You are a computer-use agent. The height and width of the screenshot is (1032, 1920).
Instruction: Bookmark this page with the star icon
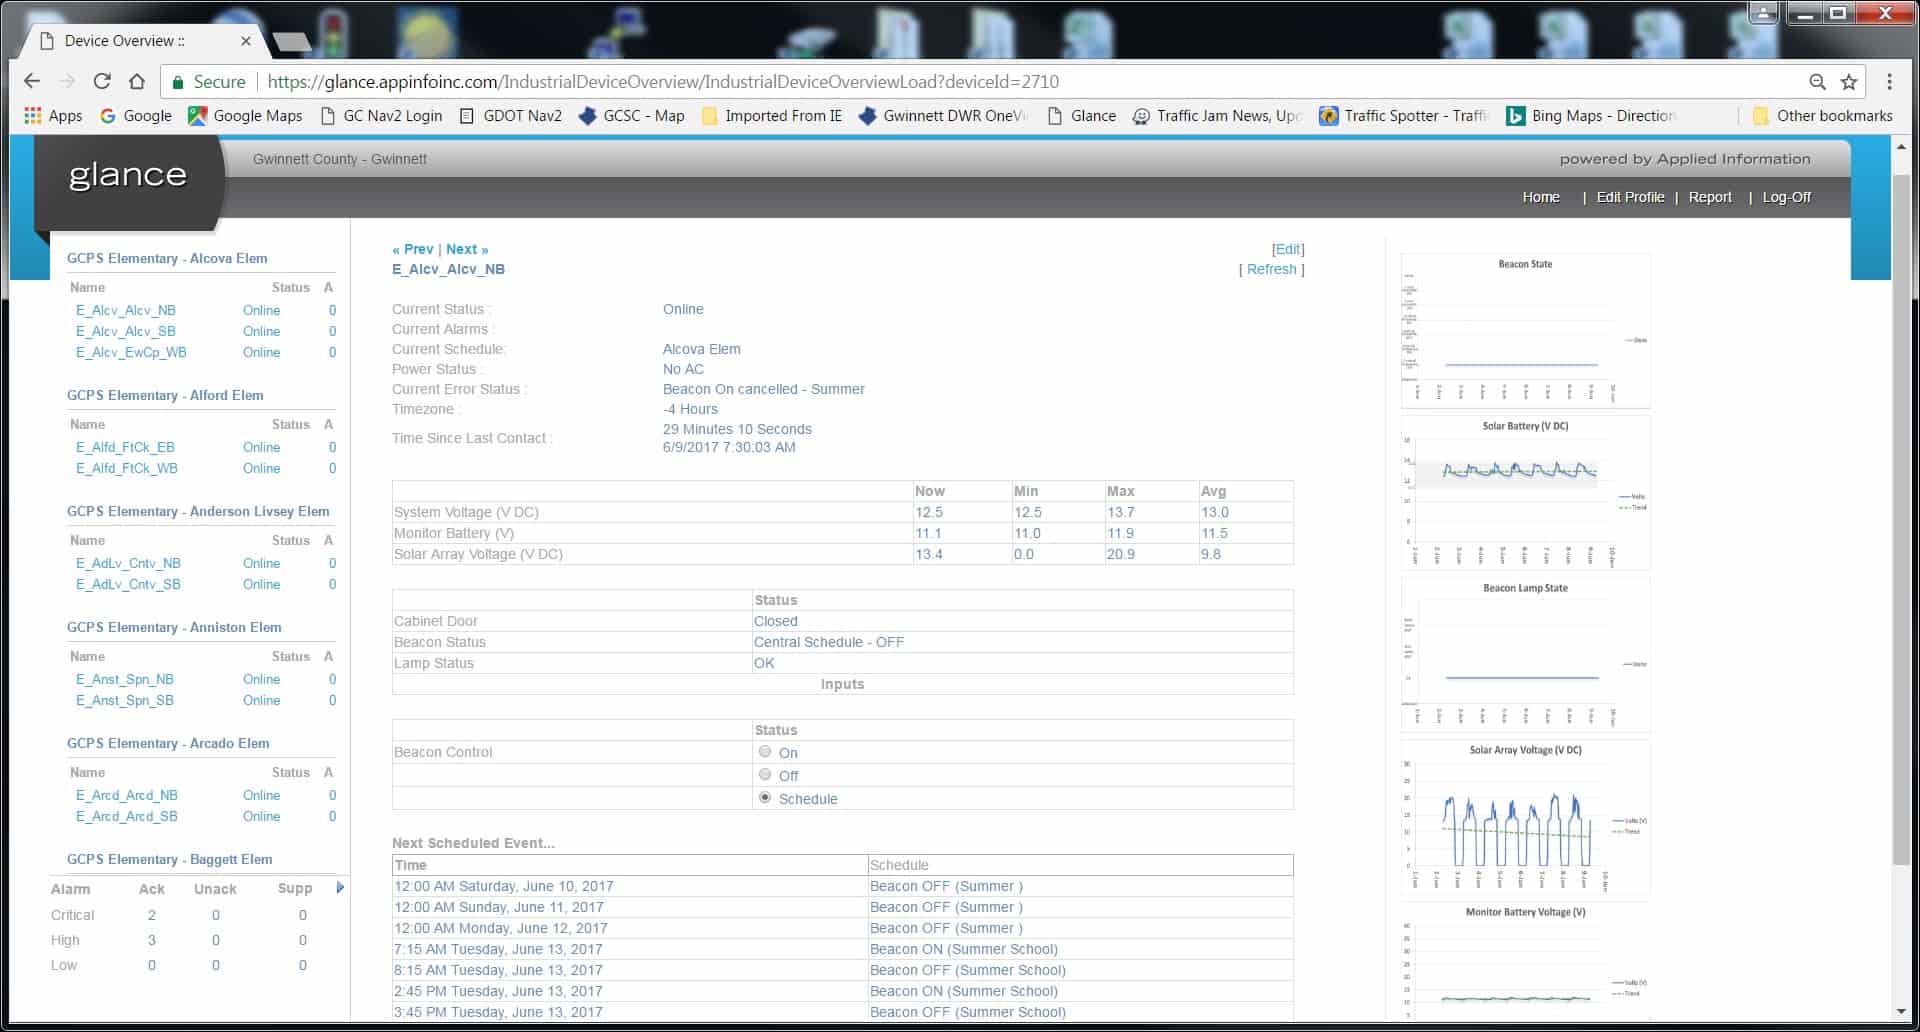pyautogui.click(x=1849, y=82)
